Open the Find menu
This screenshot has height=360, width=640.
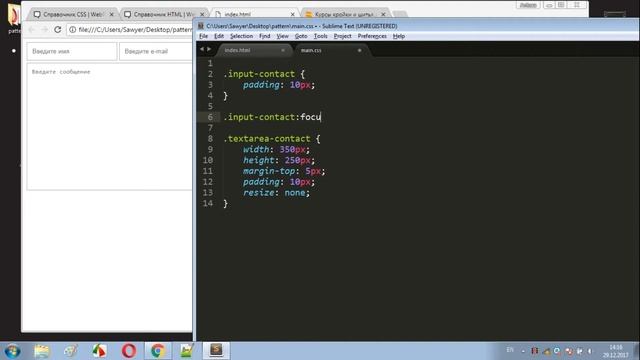coord(264,36)
